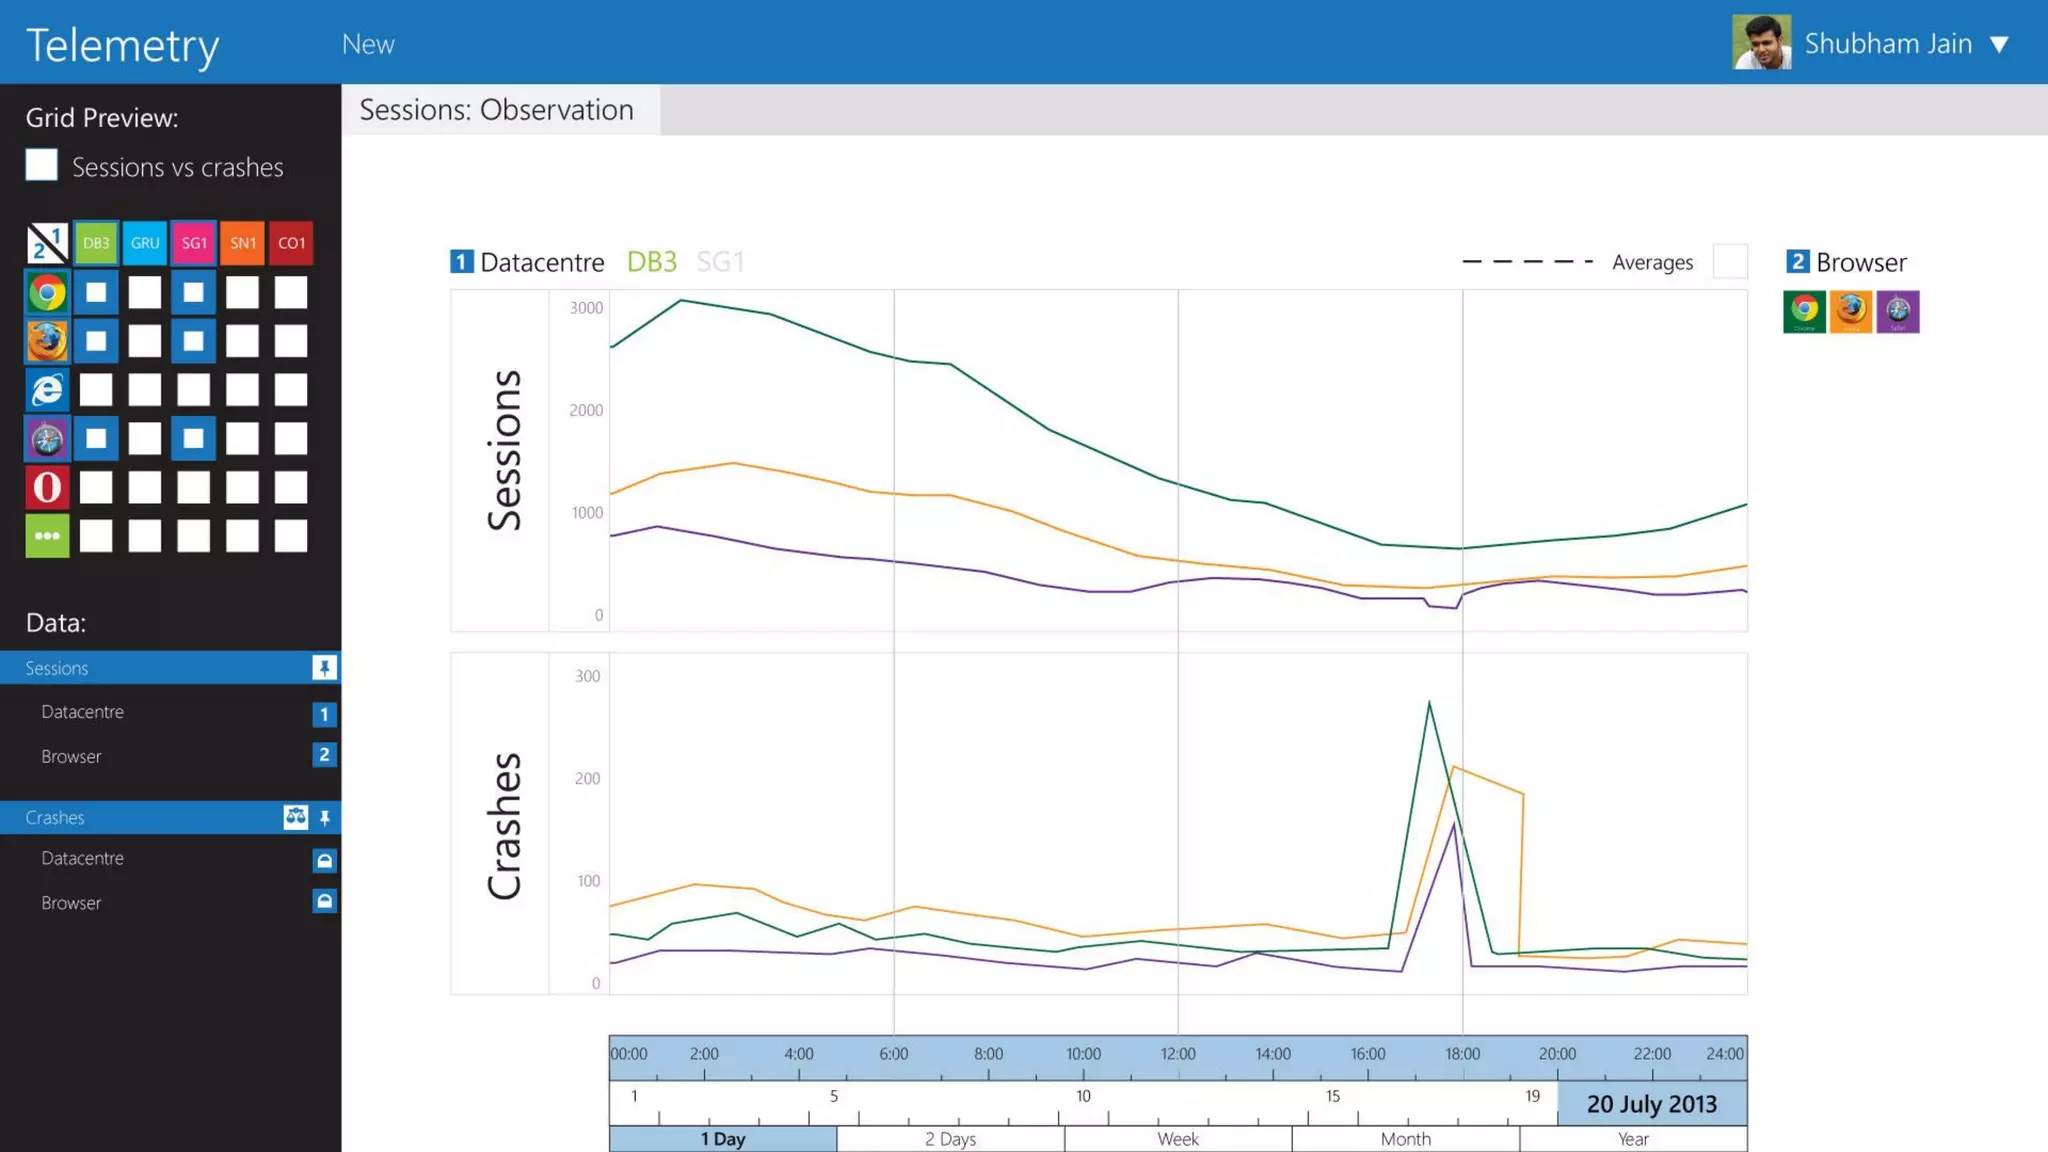2048x1152 pixels.
Task: Check the Sessions vs crashes checkbox
Action: 42,166
